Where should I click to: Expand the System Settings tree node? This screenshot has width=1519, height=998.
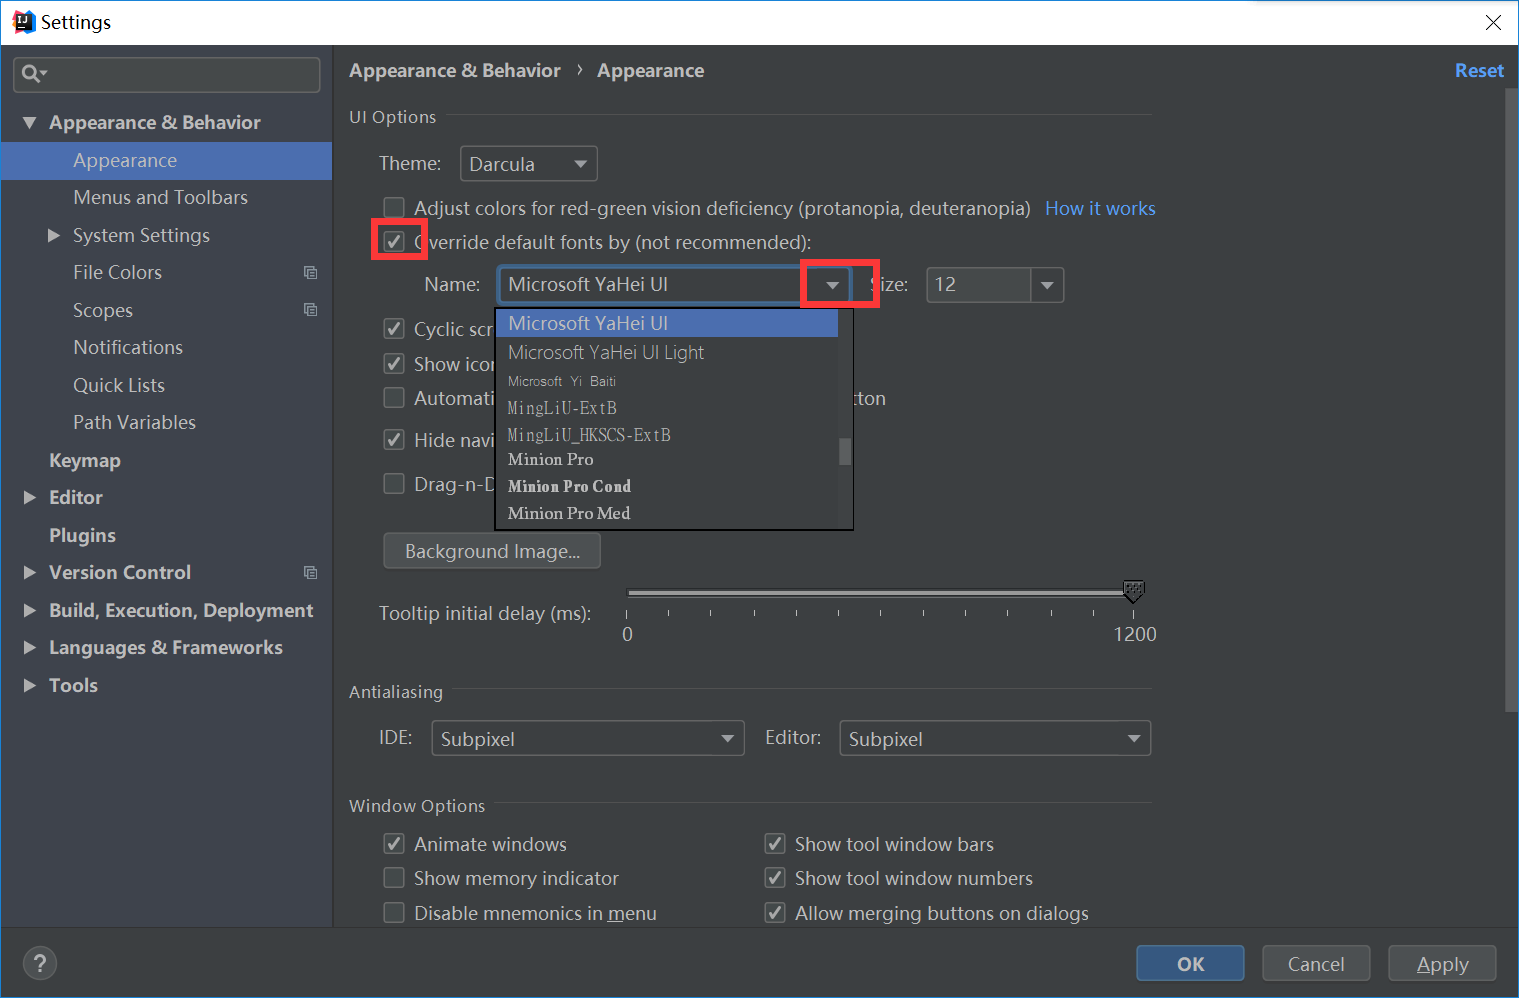point(53,235)
